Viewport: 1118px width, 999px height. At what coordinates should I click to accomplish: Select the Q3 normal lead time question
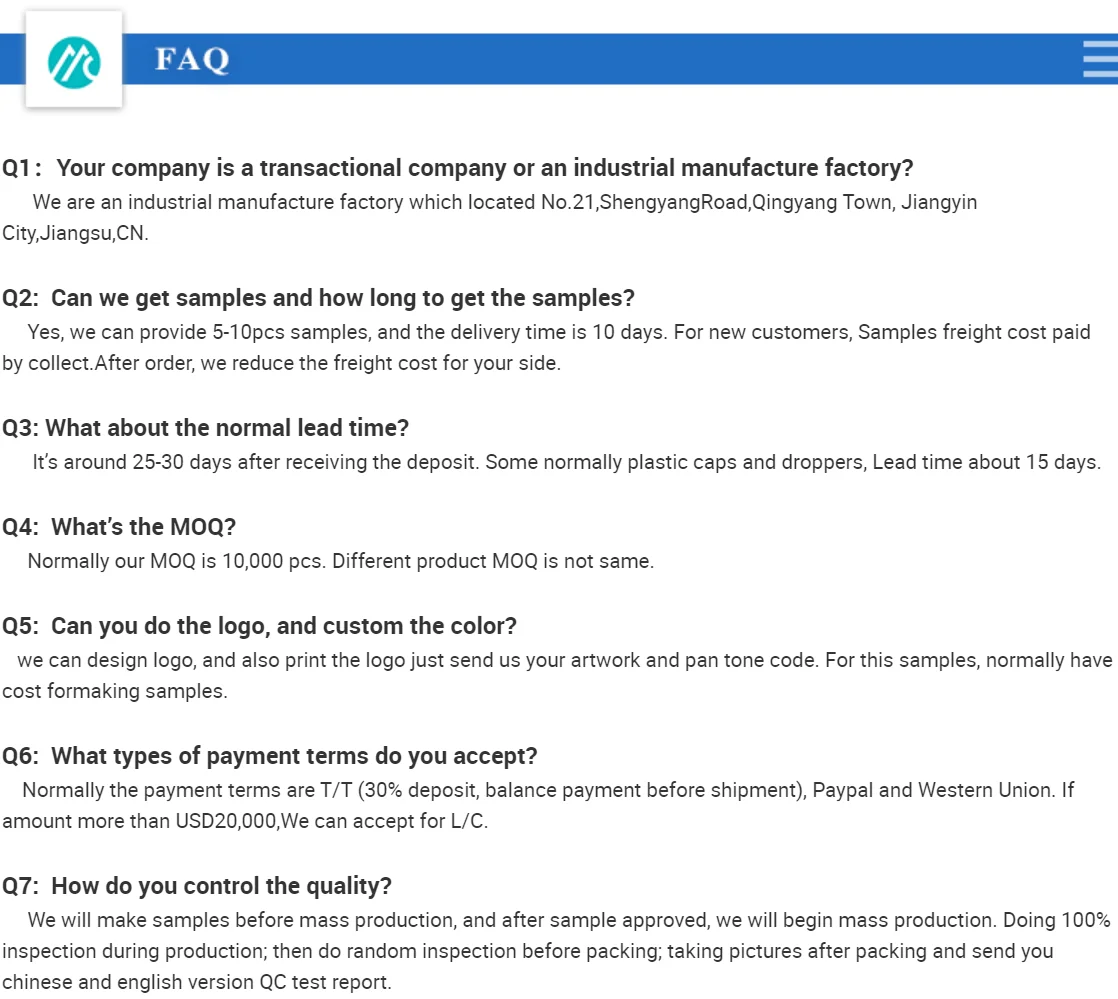click(x=205, y=428)
